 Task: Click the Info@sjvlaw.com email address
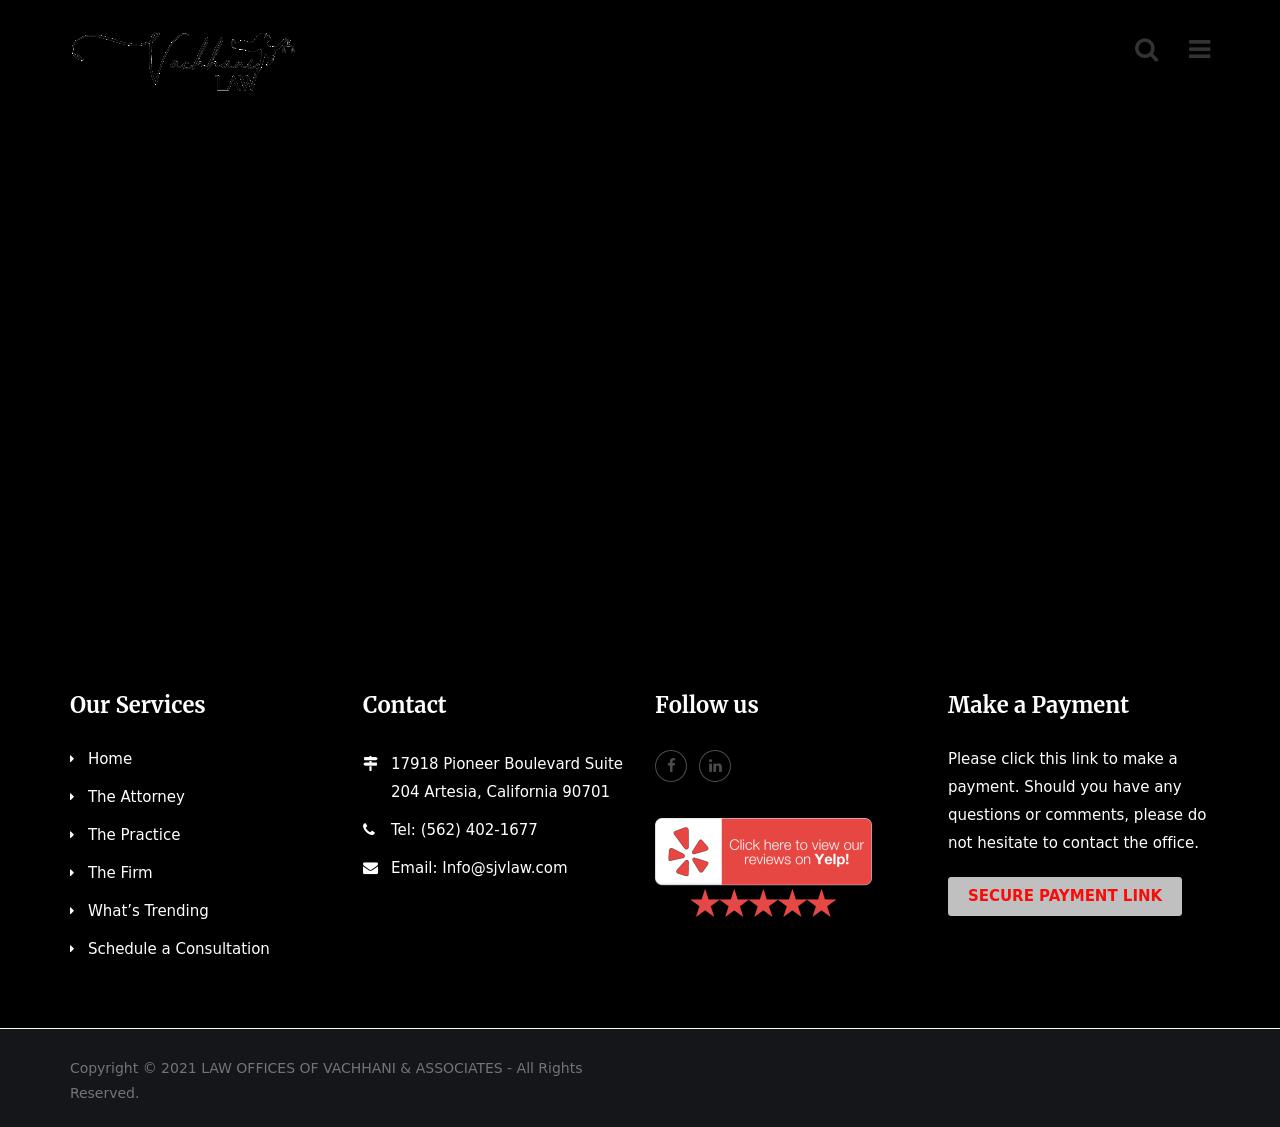point(504,868)
